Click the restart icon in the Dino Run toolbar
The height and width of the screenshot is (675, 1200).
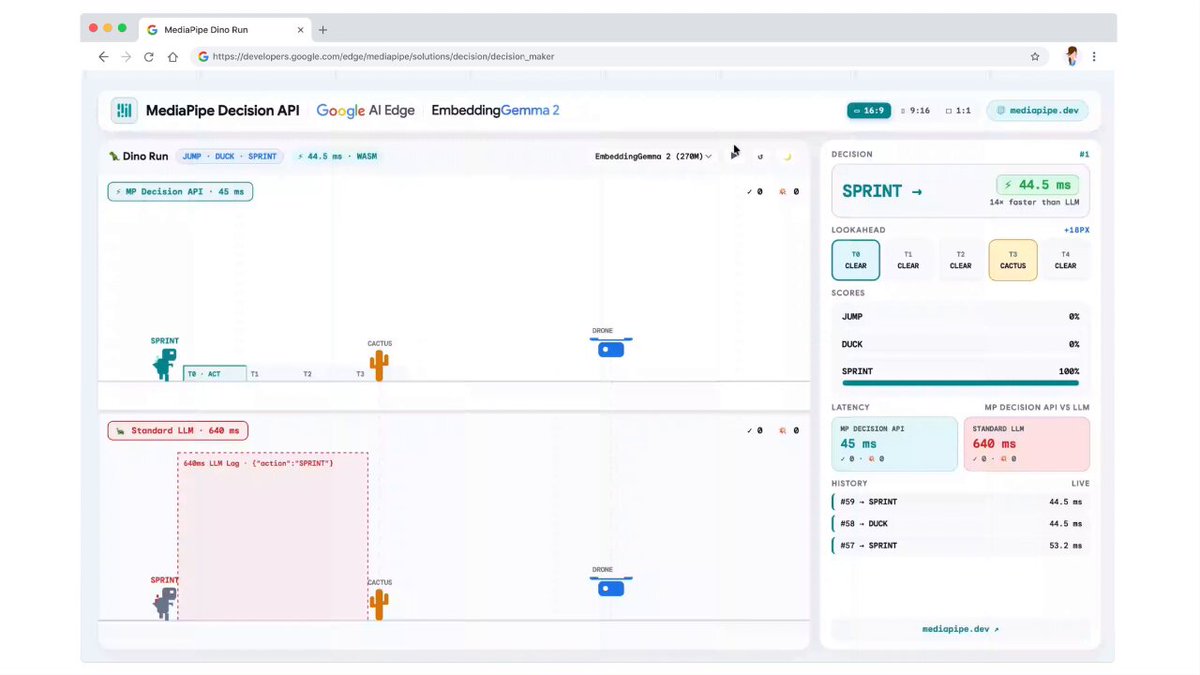[760, 156]
